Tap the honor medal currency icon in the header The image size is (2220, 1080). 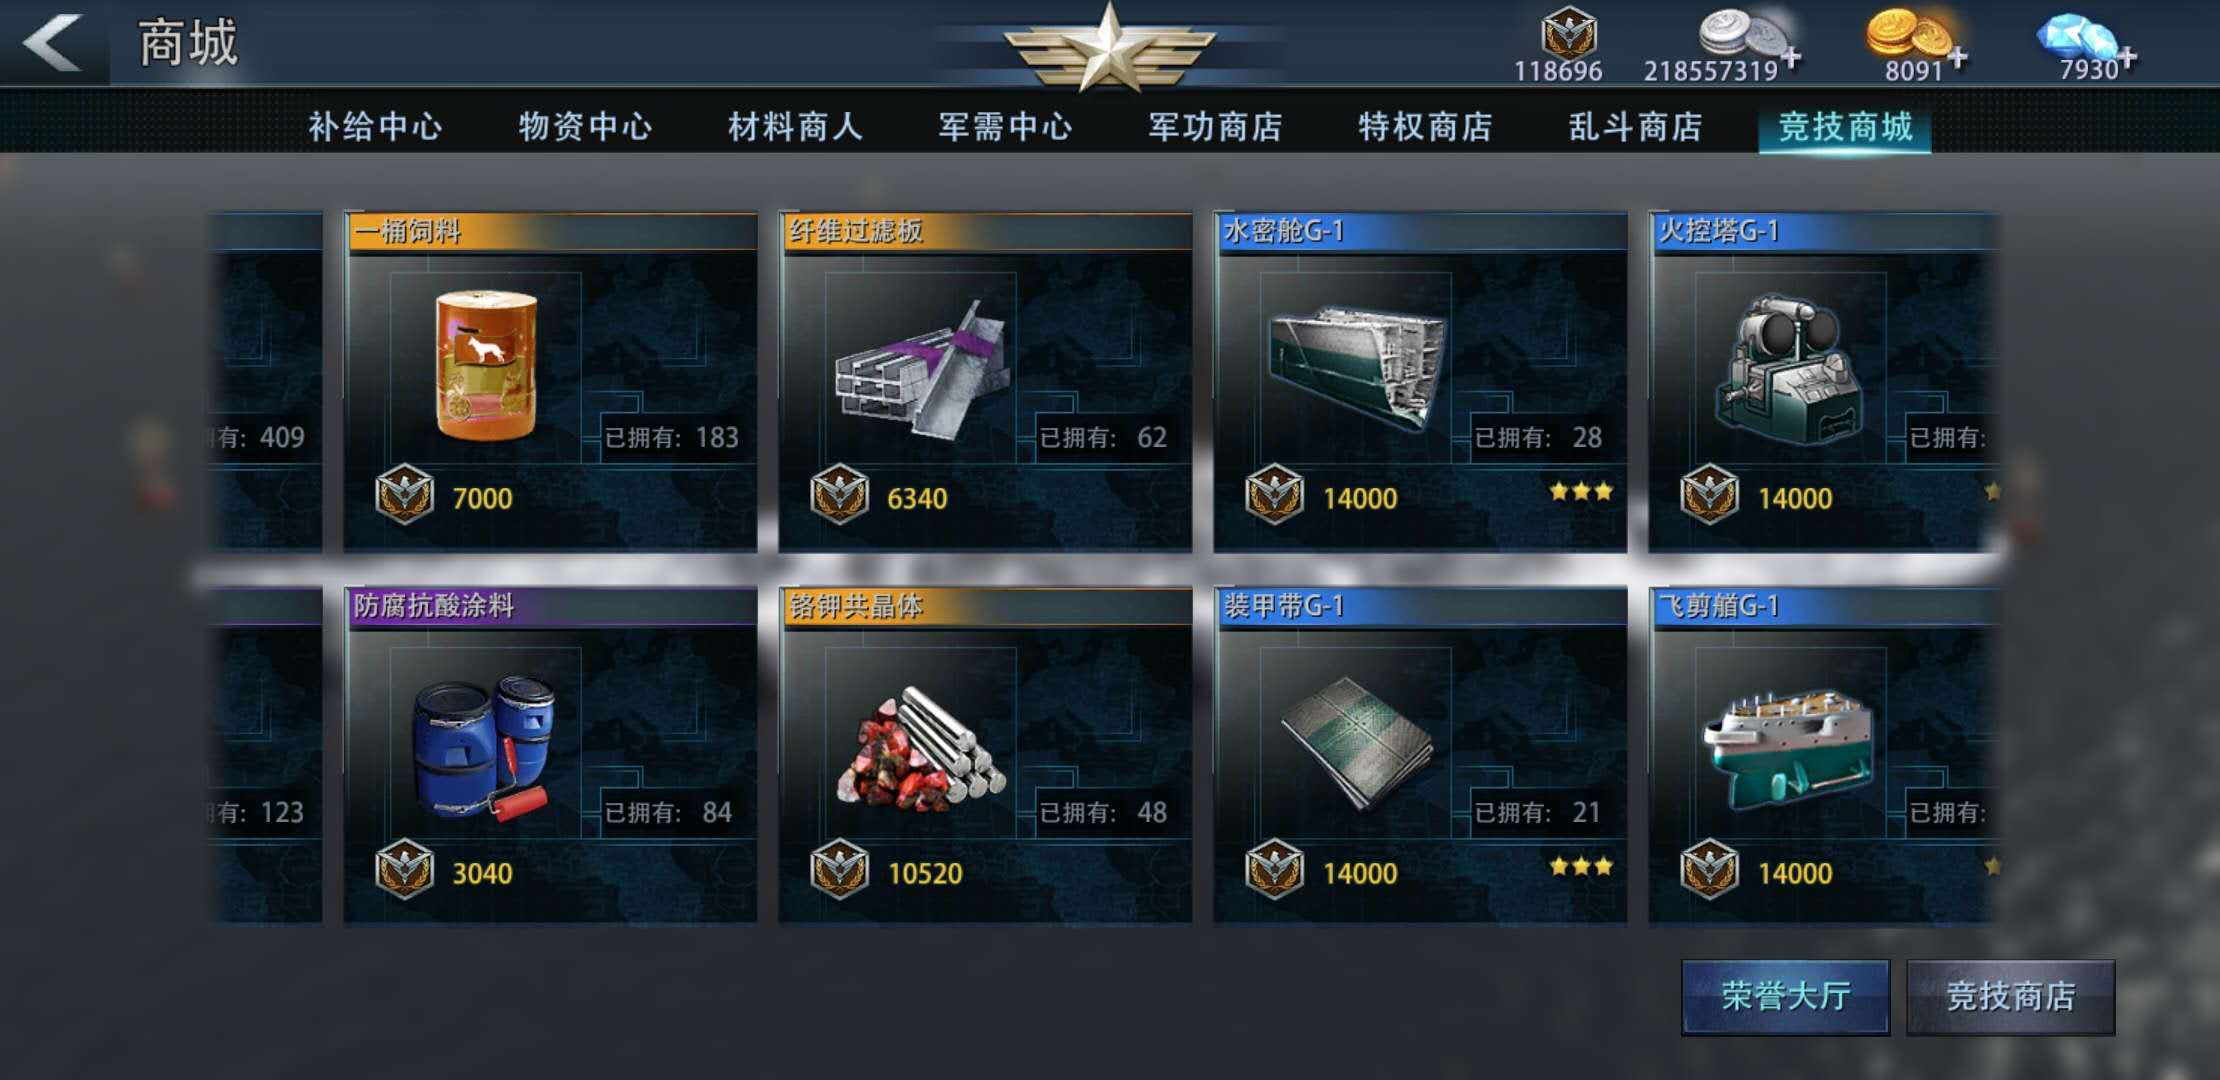(x=1568, y=32)
